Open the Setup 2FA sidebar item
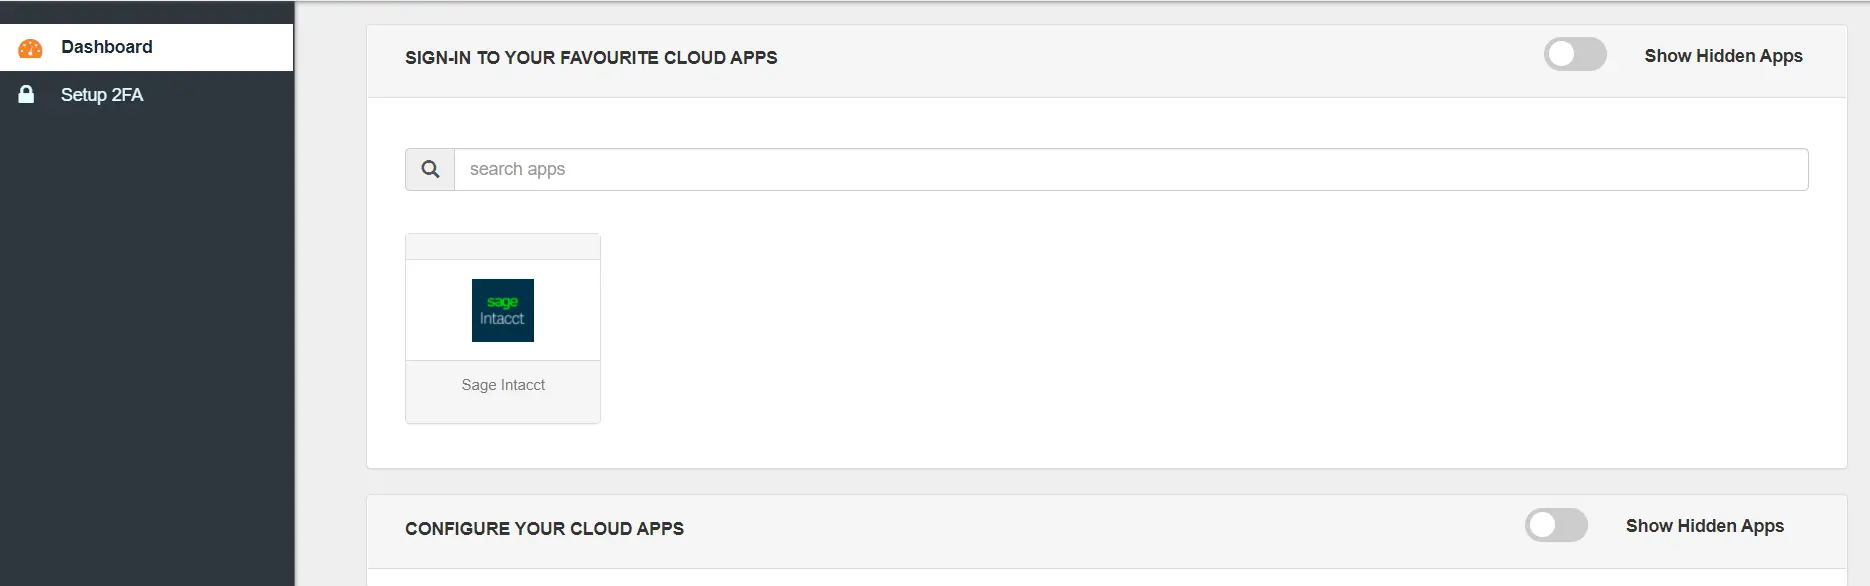The height and width of the screenshot is (586, 1870). coord(146,95)
